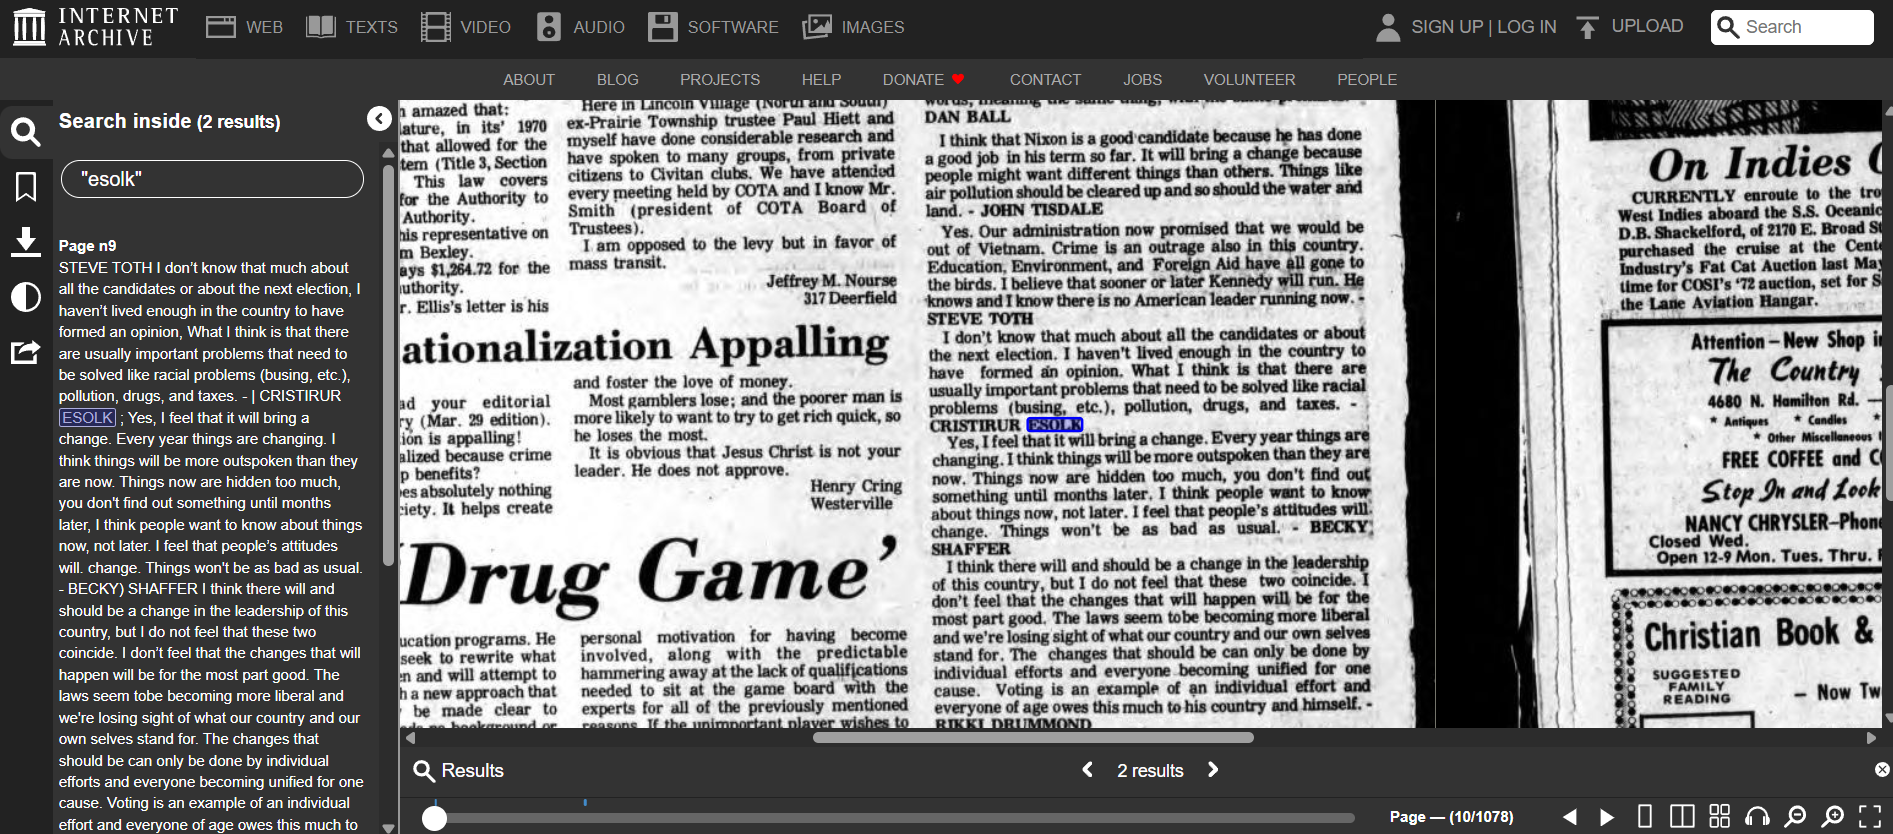Select the sidebar search magnifier icon
Viewport: 1893px width, 834px height.
coord(26,132)
